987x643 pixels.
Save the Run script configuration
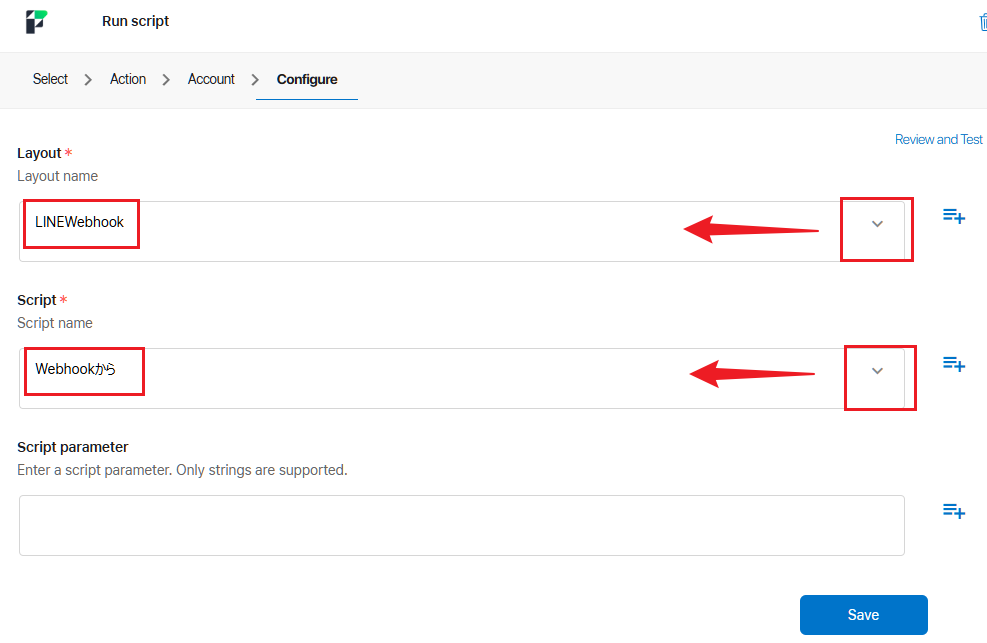(863, 614)
